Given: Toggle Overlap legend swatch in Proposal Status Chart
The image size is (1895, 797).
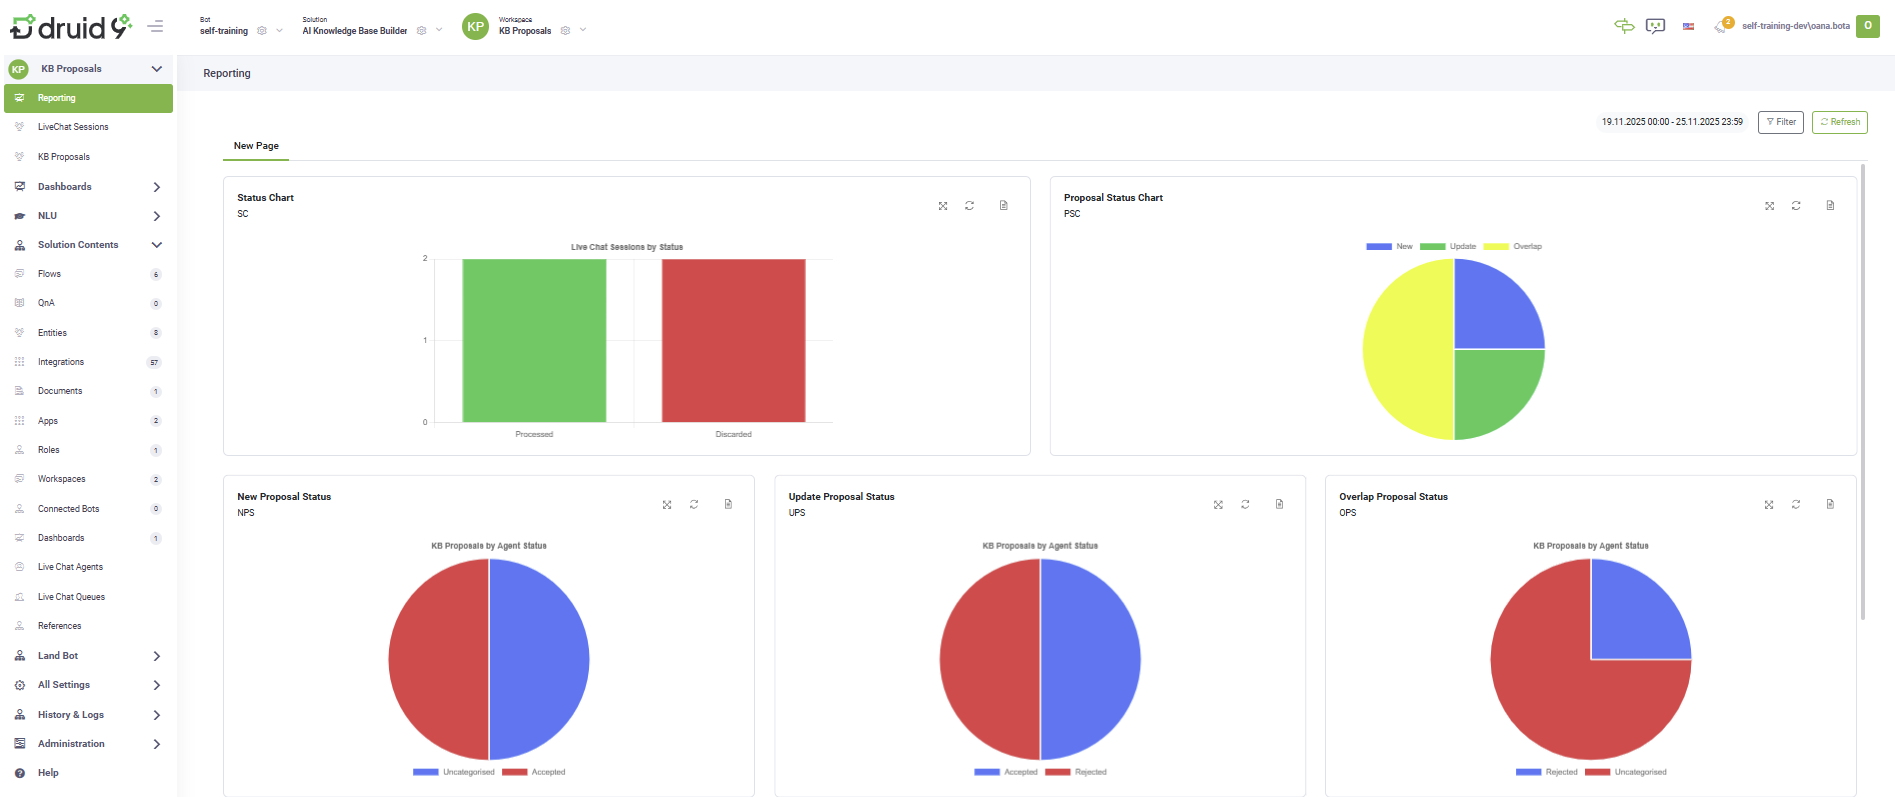Looking at the screenshot, I should point(1496,246).
